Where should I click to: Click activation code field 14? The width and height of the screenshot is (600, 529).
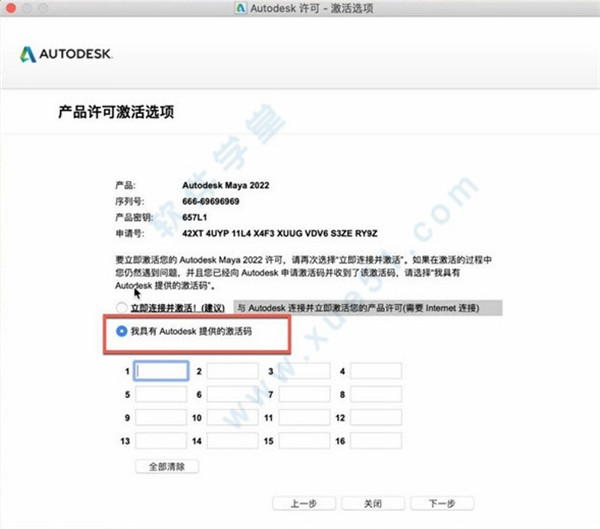pyautogui.click(x=233, y=441)
